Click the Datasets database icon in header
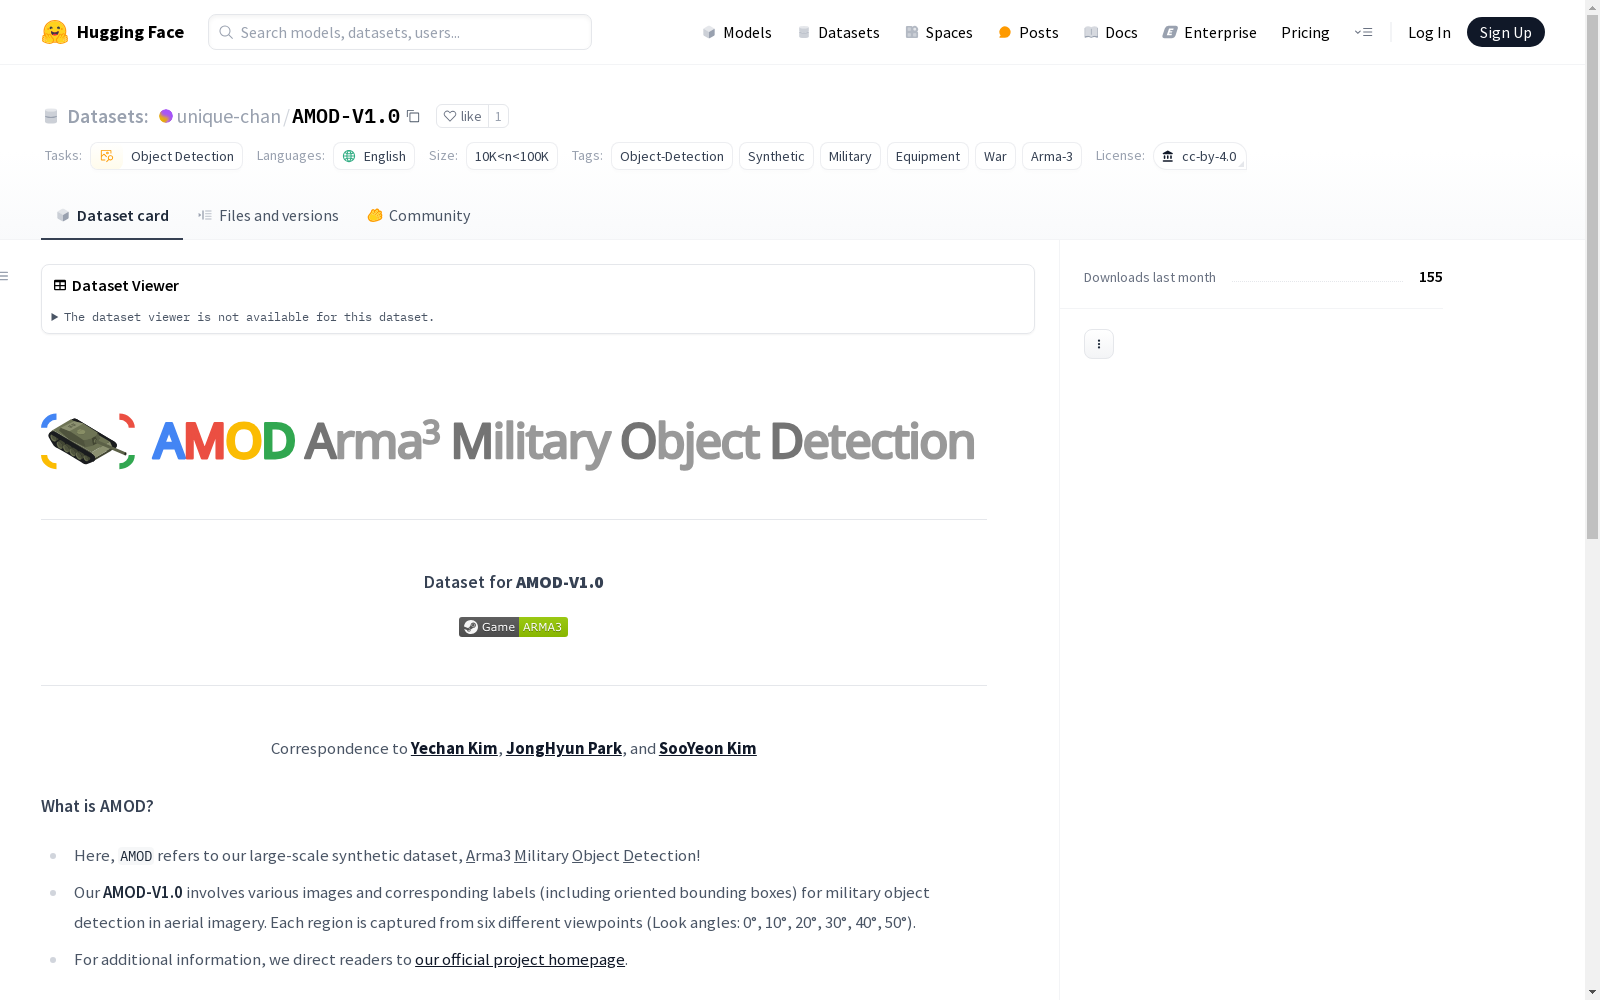The image size is (1600, 1000). pyautogui.click(x=51, y=117)
